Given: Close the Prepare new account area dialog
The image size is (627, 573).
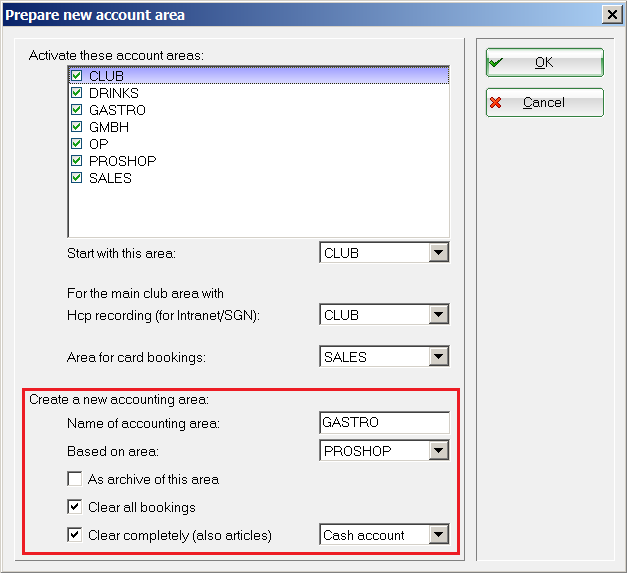Looking at the screenshot, I should tap(610, 14).
